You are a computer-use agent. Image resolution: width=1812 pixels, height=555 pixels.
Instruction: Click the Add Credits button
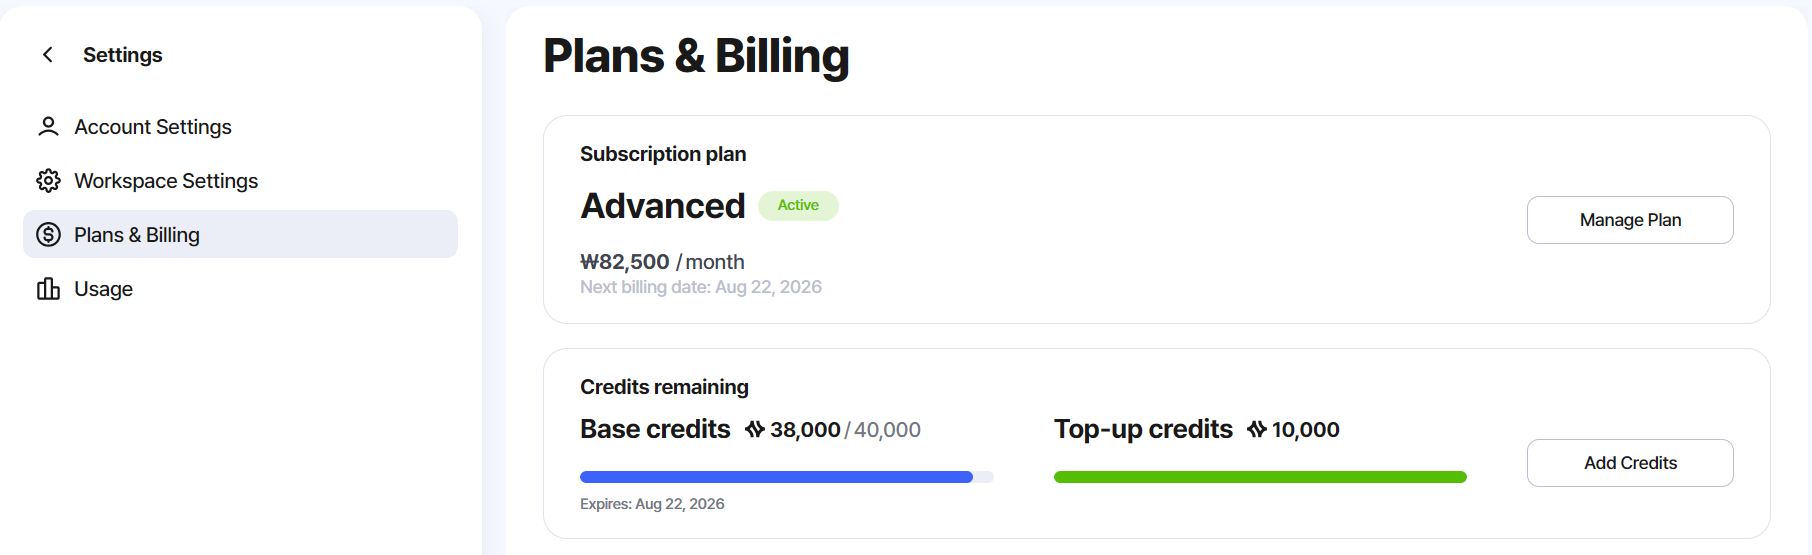[x=1630, y=463]
